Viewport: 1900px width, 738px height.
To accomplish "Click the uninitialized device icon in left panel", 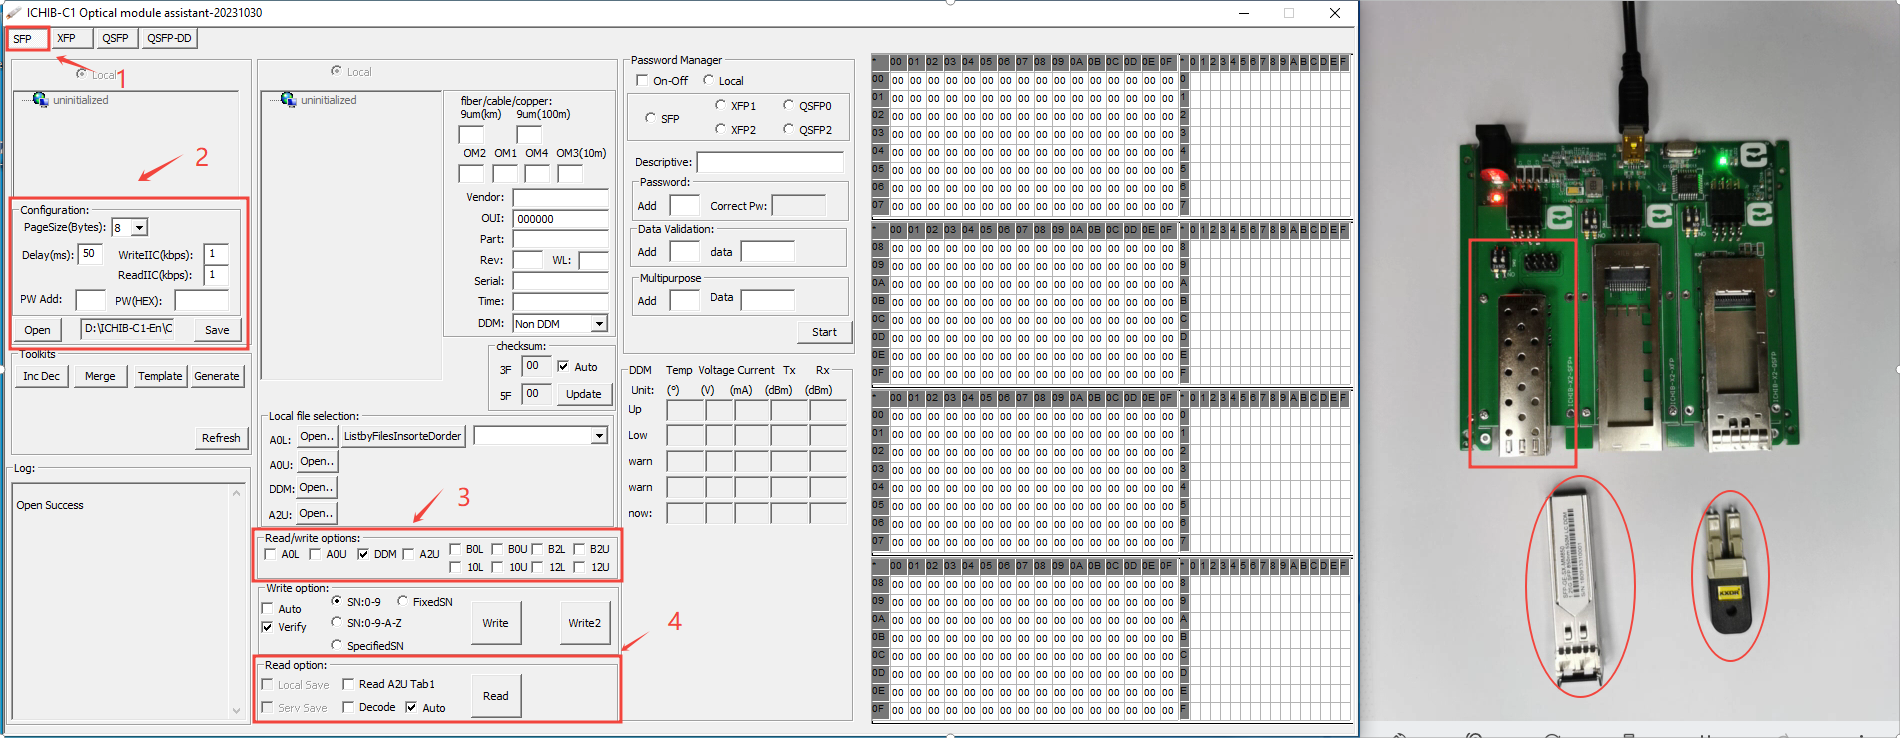I will [40, 100].
